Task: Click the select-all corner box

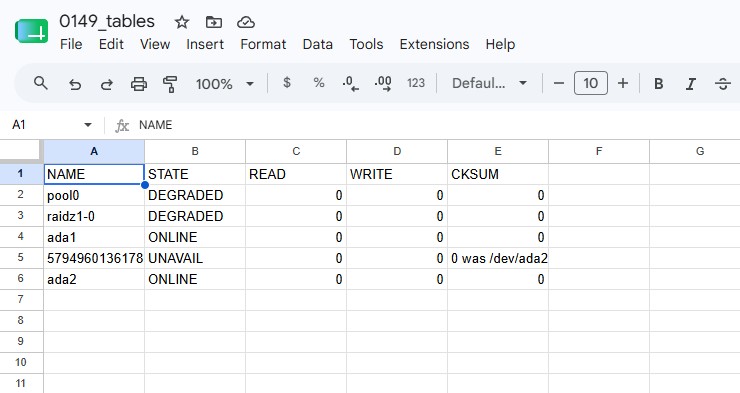Action: click(x=21, y=151)
